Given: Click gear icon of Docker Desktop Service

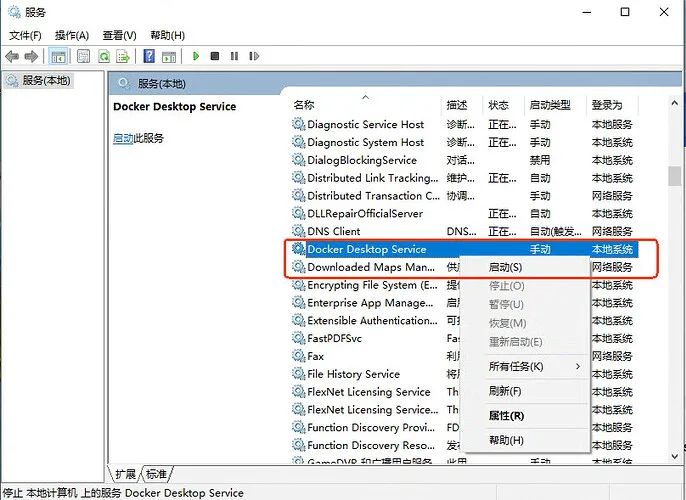Looking at the screenshot, I should click(x=298, y=249).
